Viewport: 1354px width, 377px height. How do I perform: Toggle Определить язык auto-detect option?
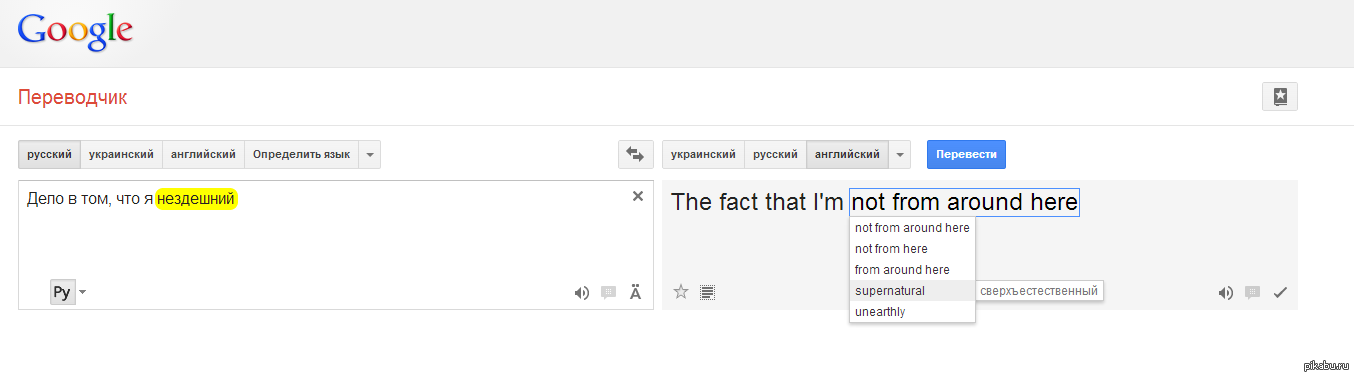coord(301,154)
